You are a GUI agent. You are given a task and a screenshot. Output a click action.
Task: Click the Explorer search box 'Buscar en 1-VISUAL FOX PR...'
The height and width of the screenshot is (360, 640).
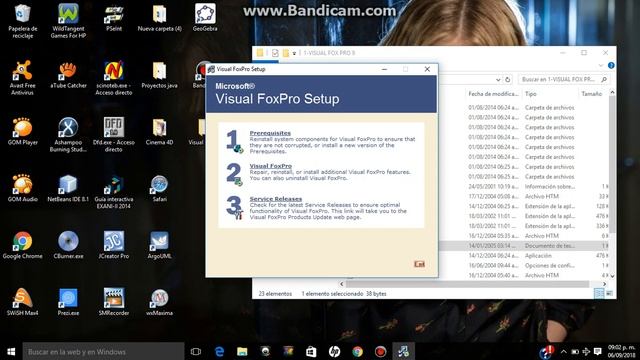[563, 79]
